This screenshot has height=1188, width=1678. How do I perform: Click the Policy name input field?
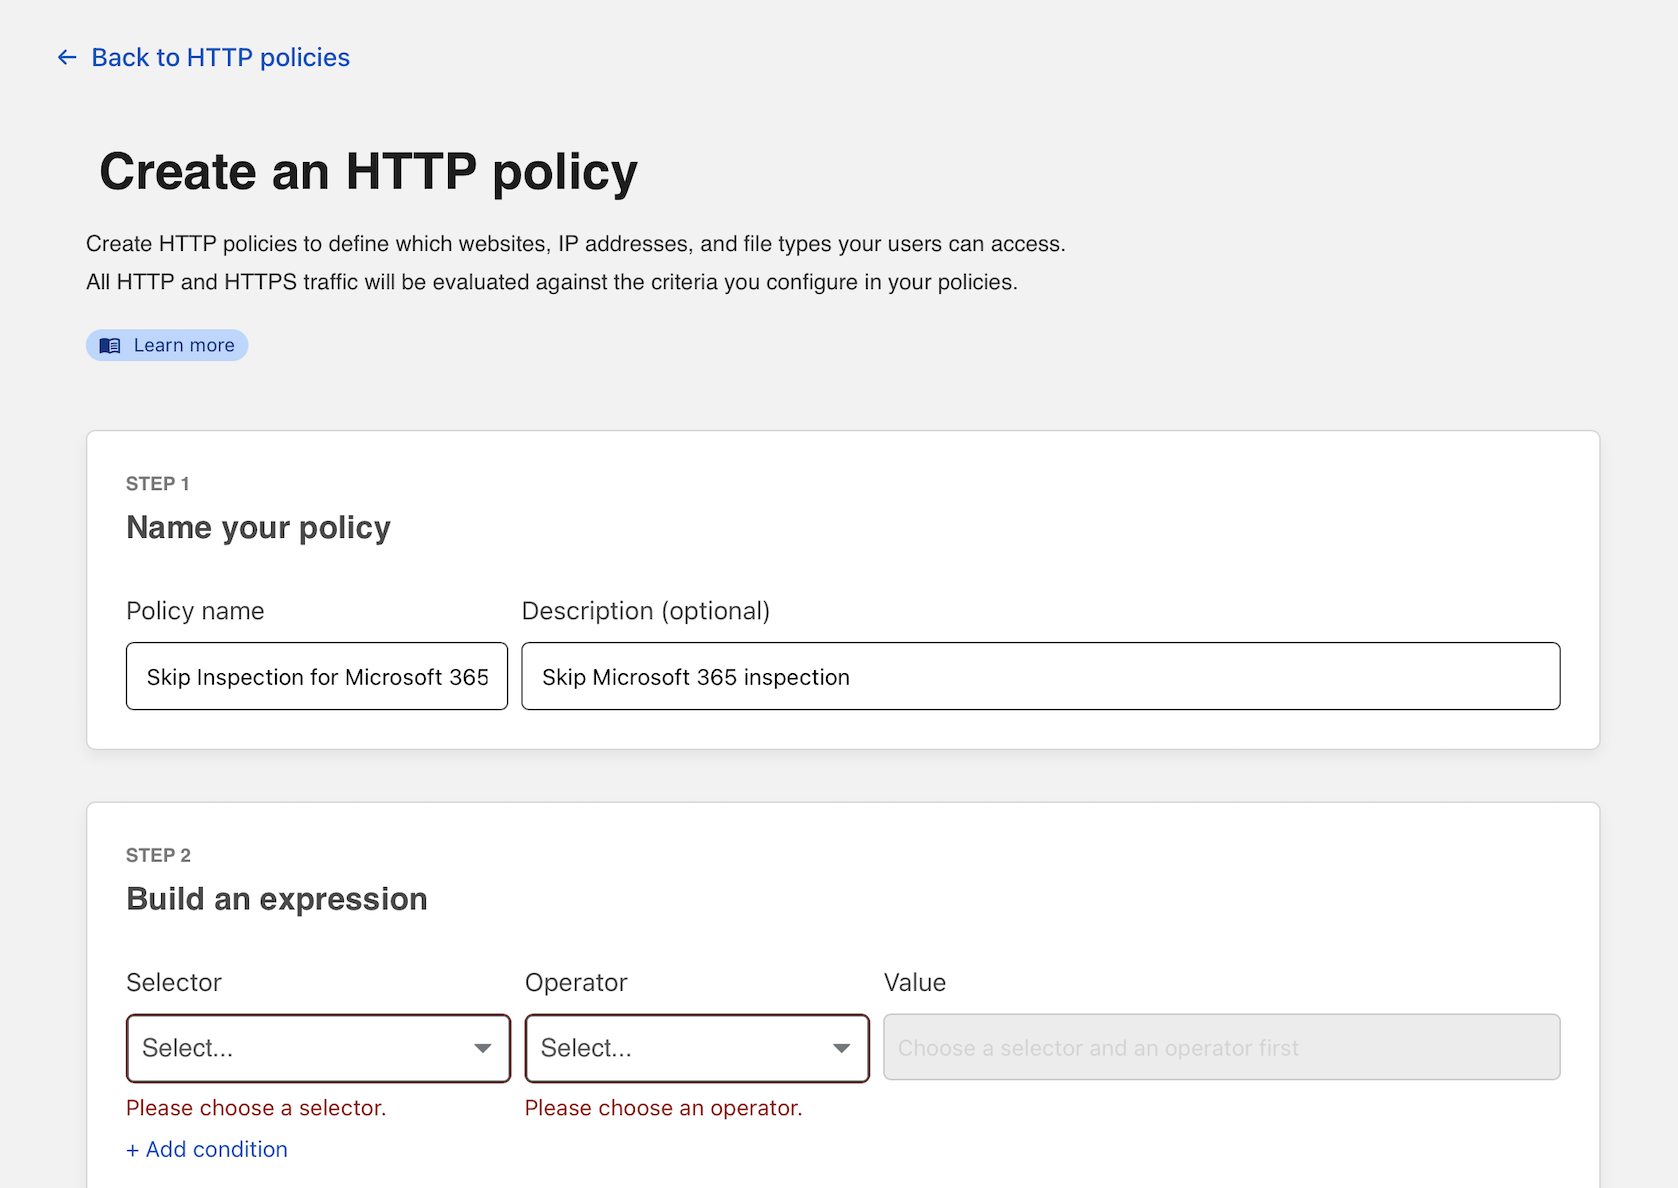coord(316,676)
